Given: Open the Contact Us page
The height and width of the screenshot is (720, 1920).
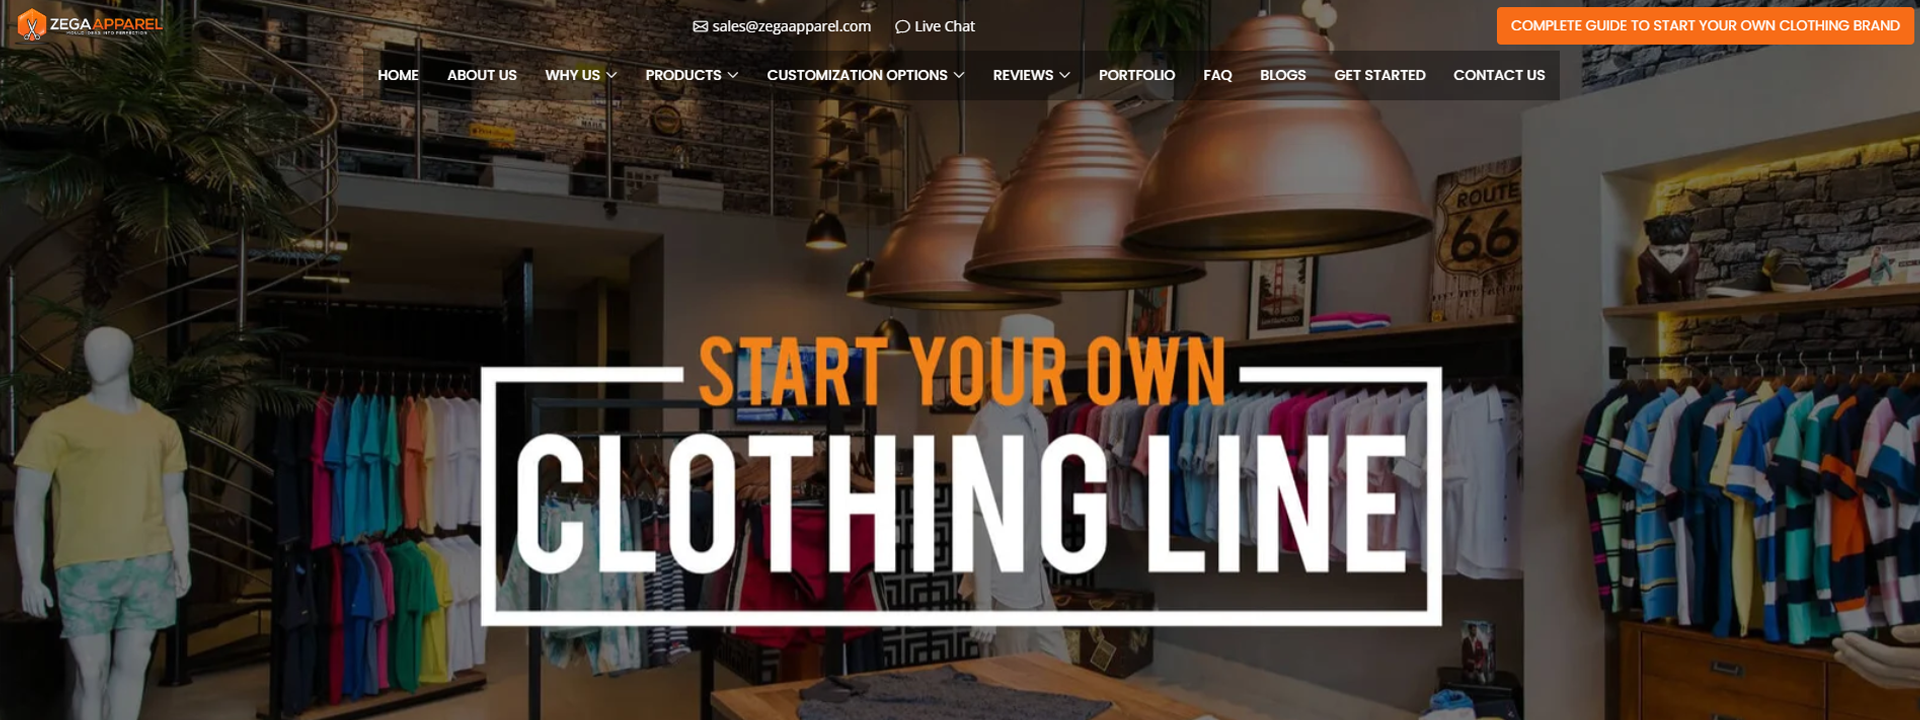Looking at the screenshot, I should 1498,75.
